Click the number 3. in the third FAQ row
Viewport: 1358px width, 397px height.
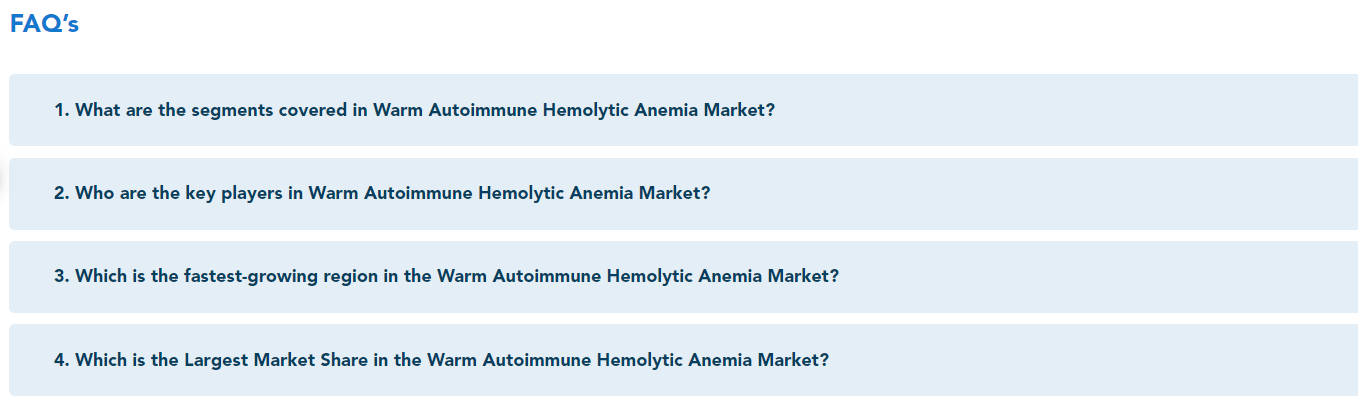click(62, 276)
